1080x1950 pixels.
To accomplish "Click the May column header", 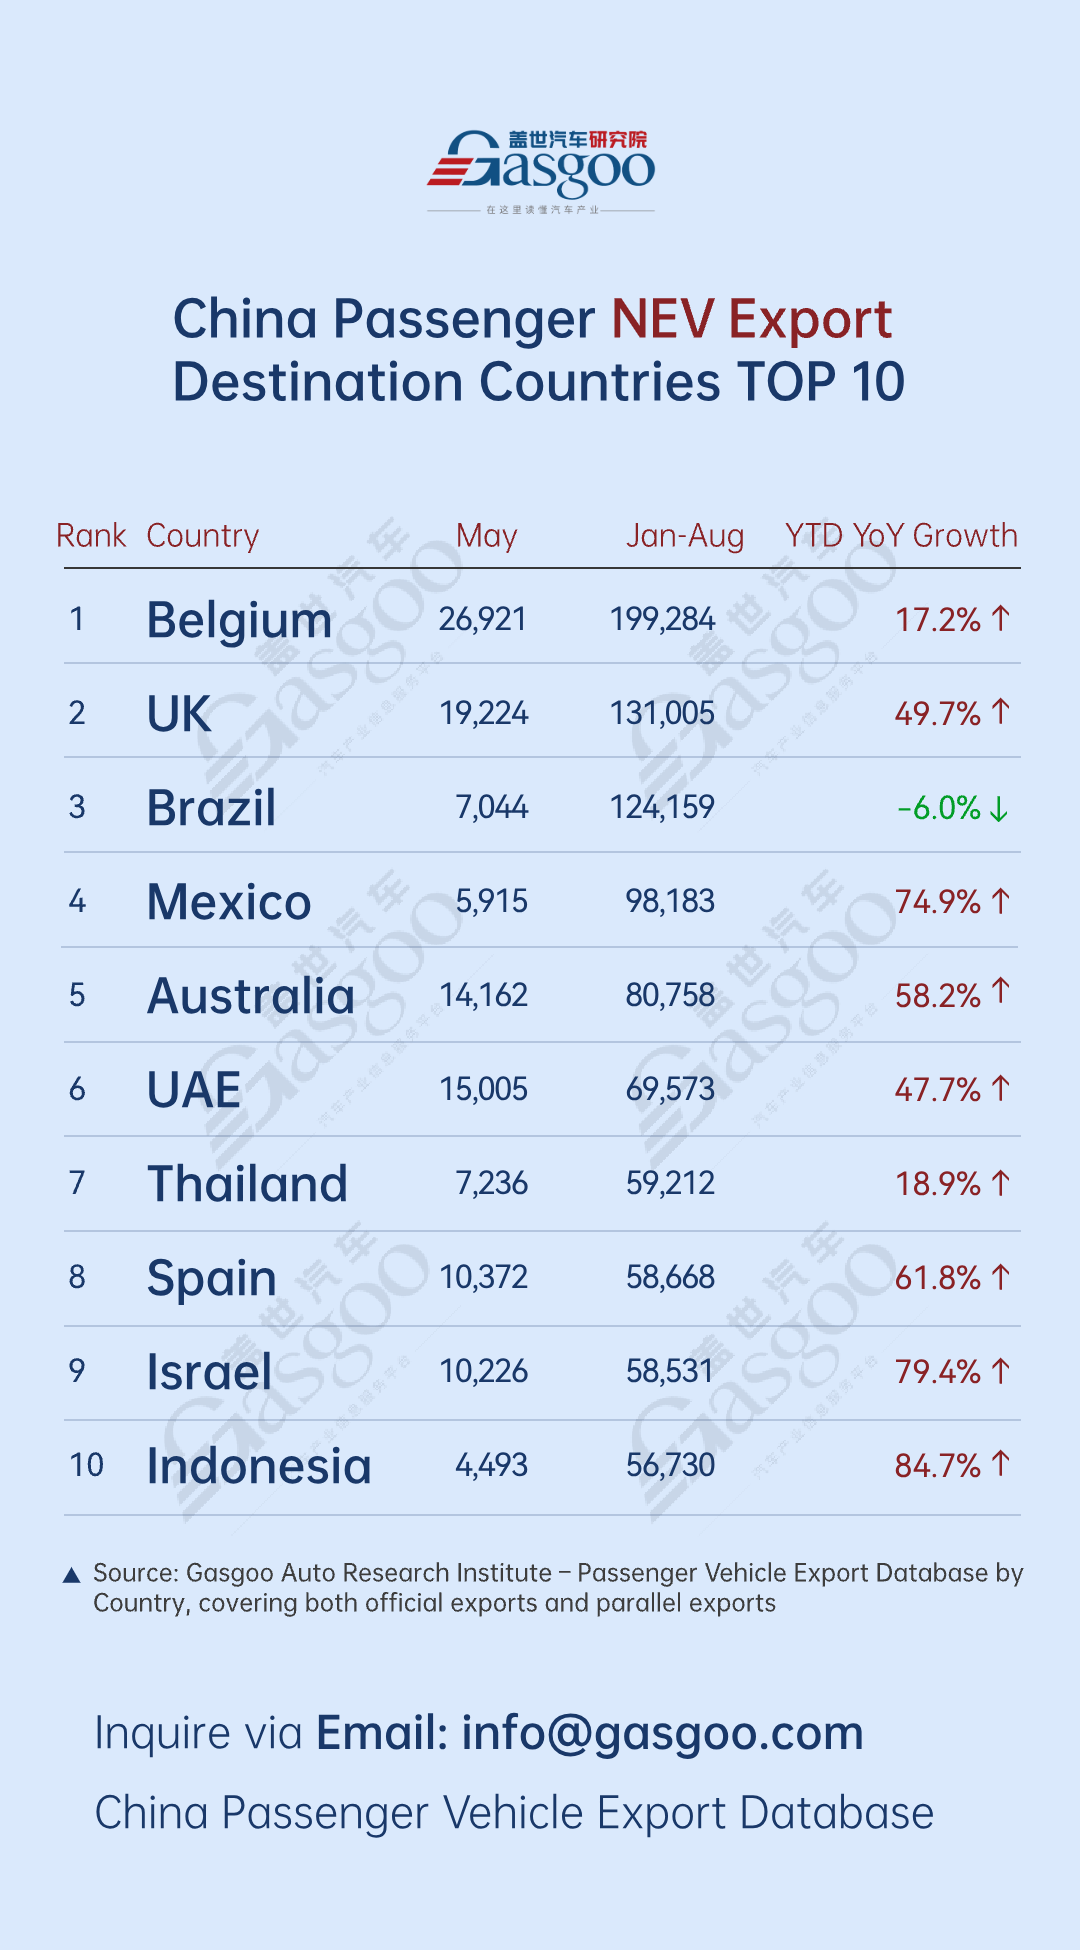I will tap(487, 536).
